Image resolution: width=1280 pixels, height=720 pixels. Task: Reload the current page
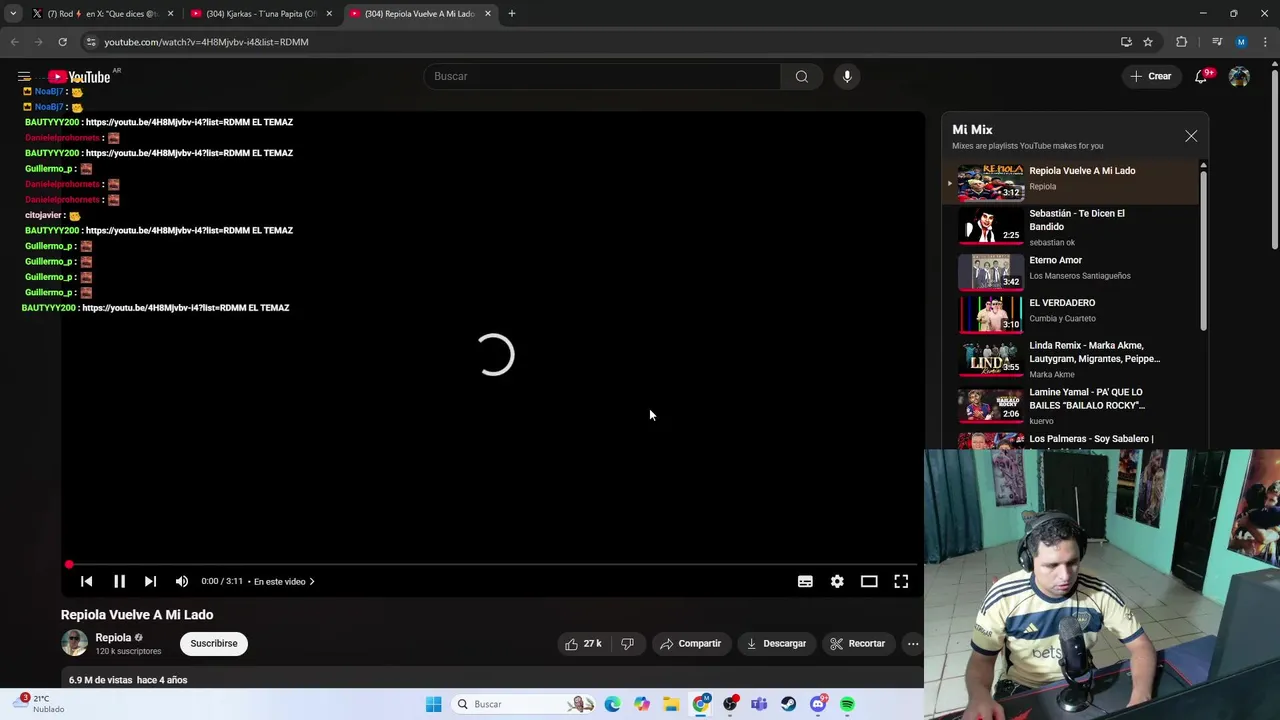pyautogui.click(x=62, y=42)
